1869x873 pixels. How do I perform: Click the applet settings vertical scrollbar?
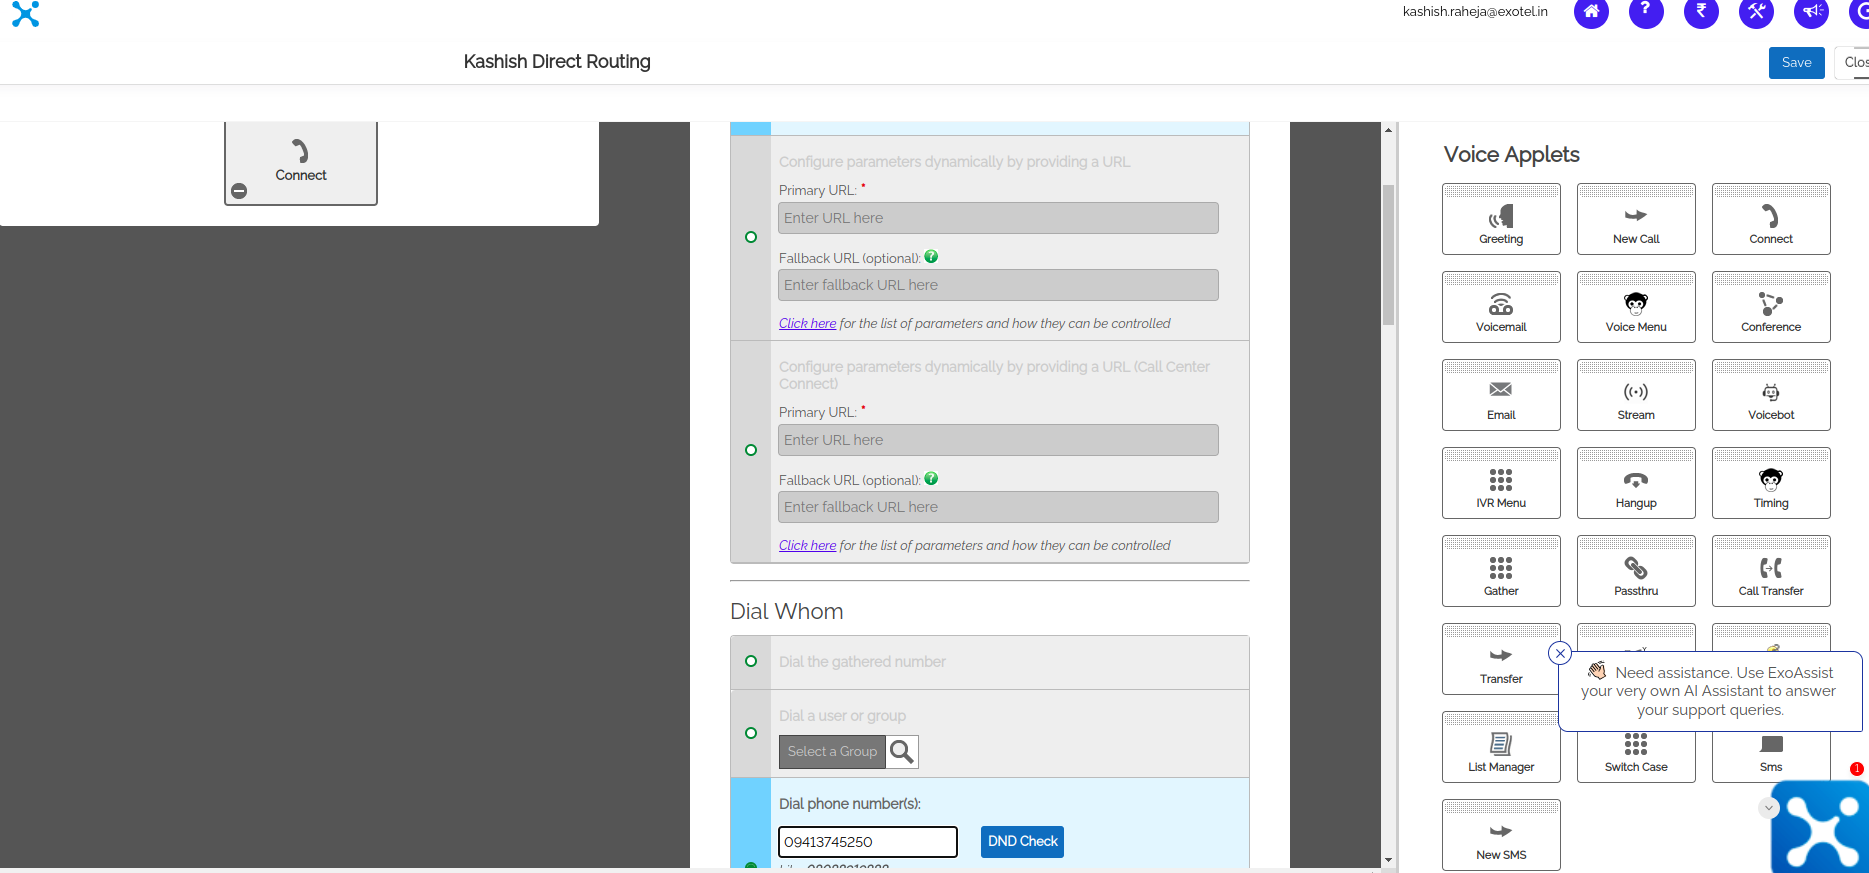pos(1388,255)
